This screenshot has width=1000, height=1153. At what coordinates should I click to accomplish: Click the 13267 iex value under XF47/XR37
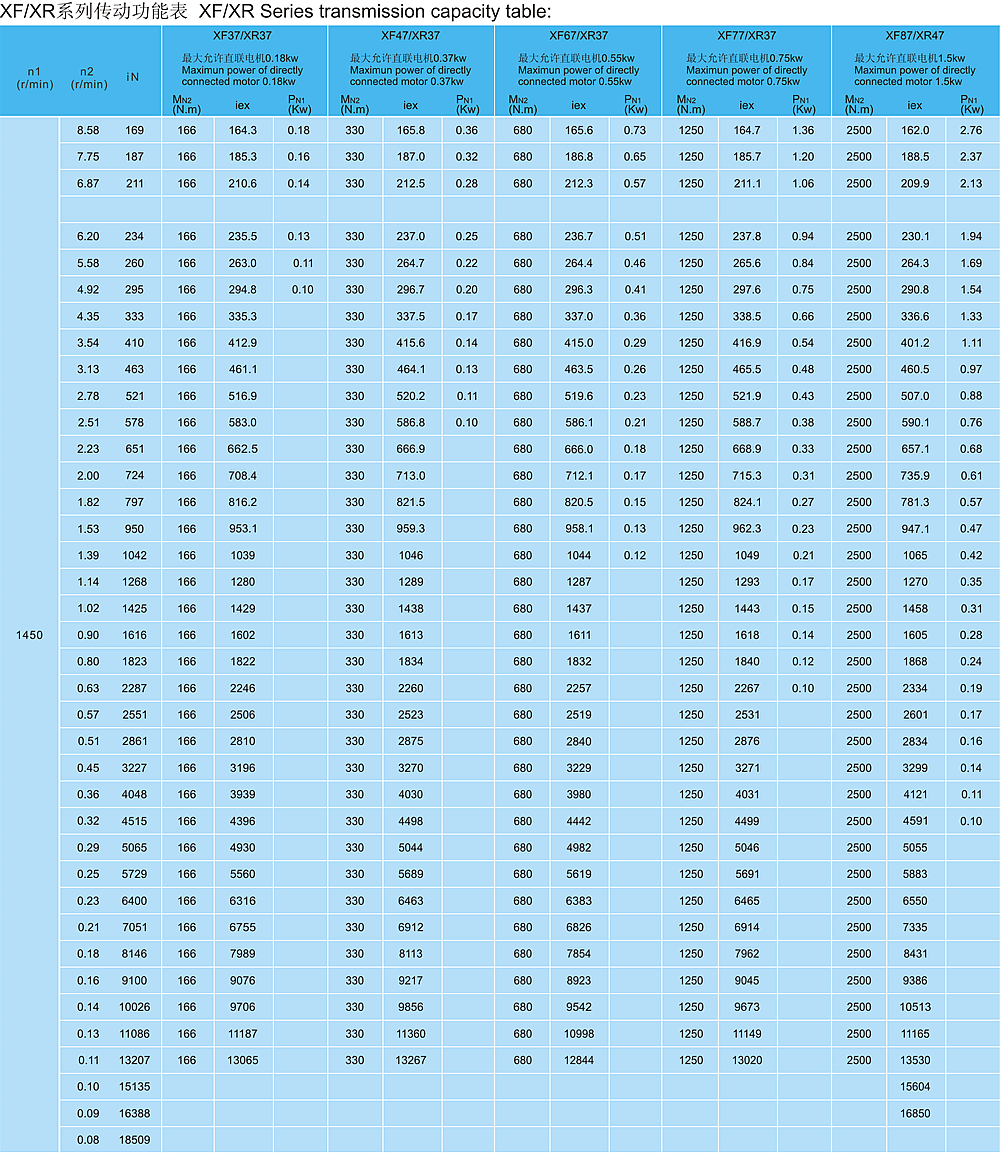(x=410, y=1060)
